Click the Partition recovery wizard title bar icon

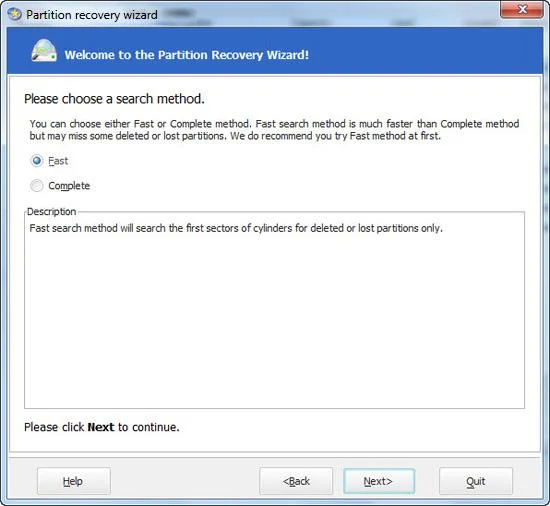[14, 14]
